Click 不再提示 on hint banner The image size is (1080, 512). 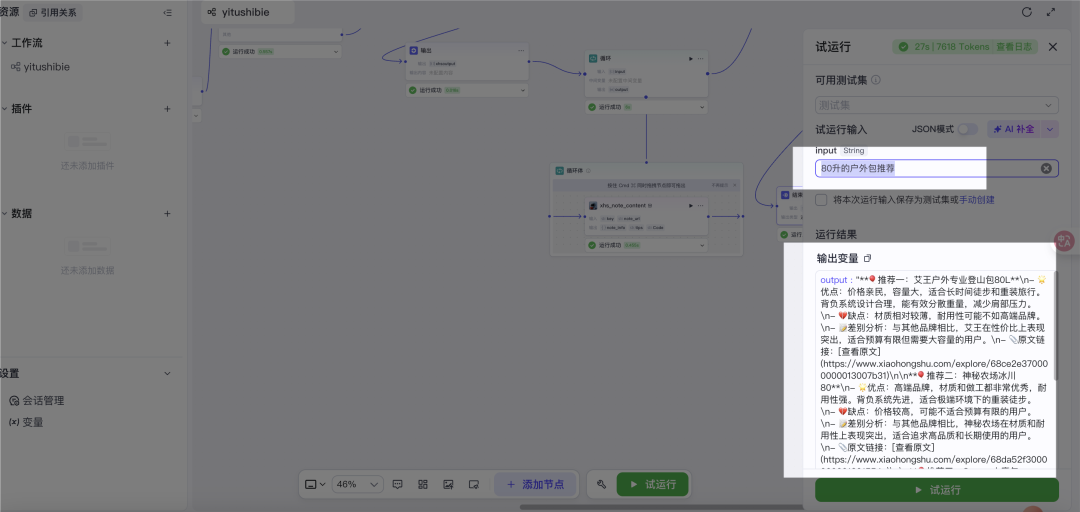pyautogui.click(x=721, y=185)
